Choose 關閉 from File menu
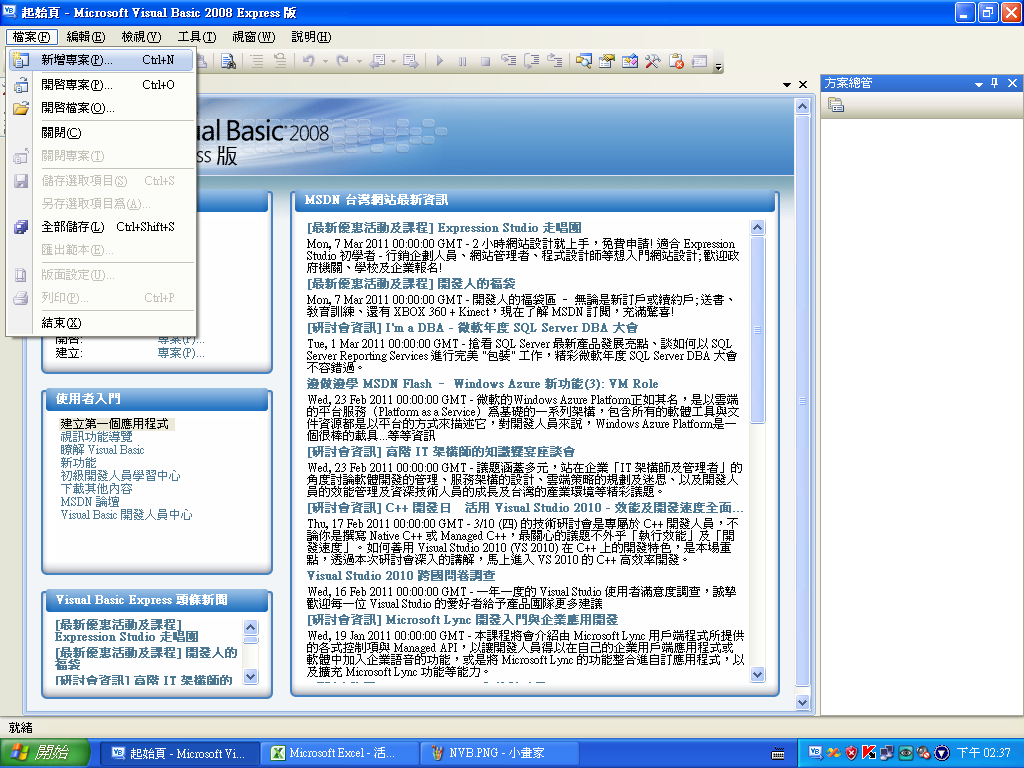Screen dimensions: 1024x768 coord(101,133)
